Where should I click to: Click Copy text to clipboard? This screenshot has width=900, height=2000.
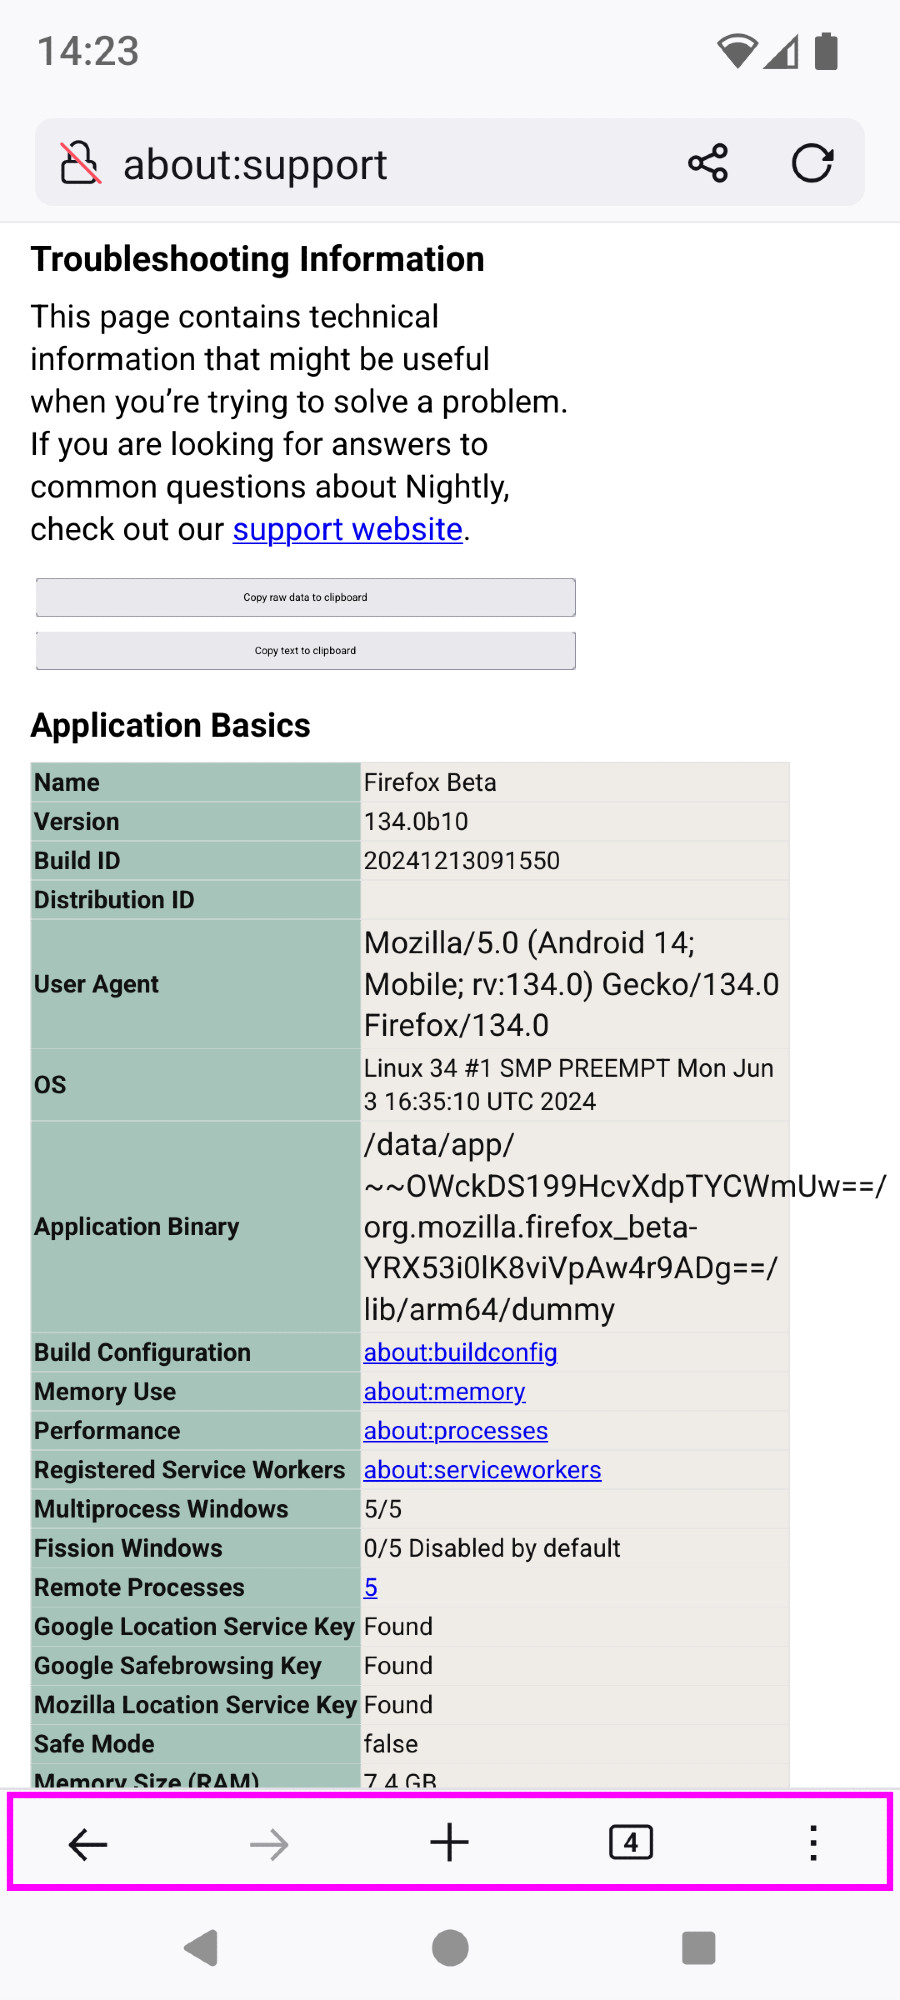point(306,651)
